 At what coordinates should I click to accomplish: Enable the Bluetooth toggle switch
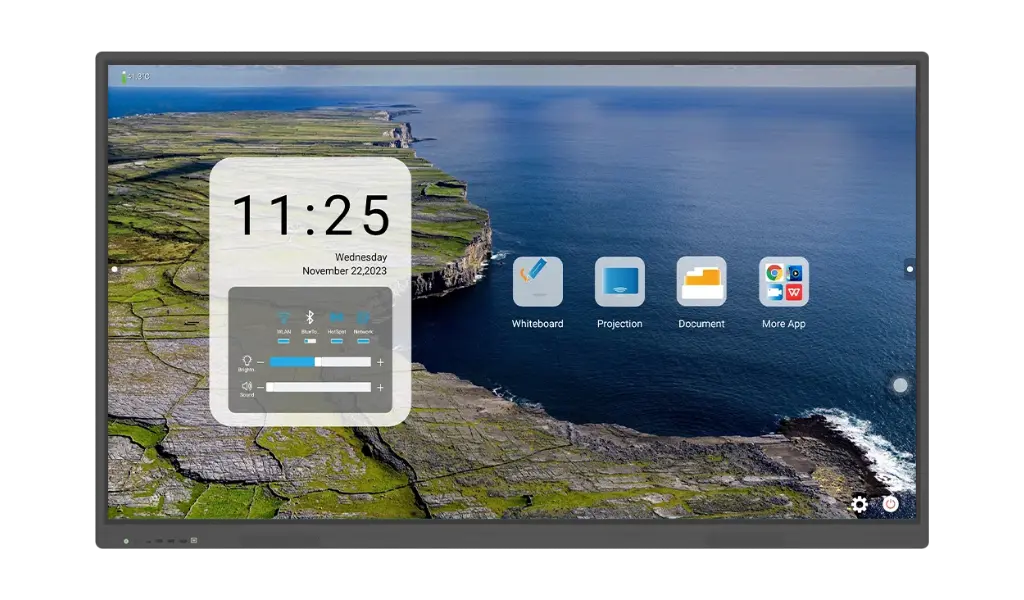point(310,341)
